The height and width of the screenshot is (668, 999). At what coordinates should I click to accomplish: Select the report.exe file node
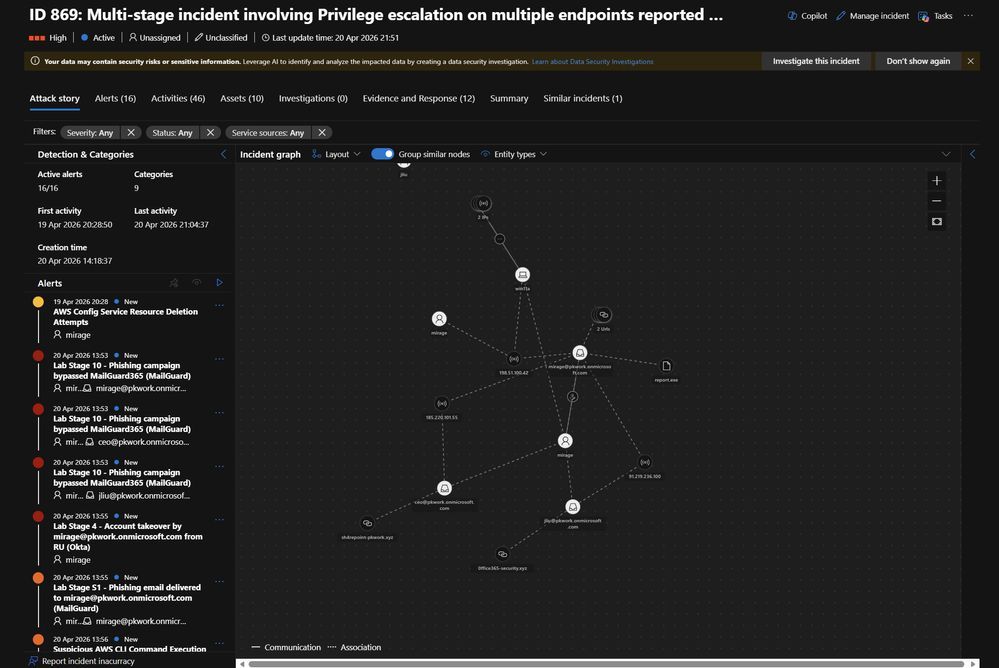tap(666, 366)
